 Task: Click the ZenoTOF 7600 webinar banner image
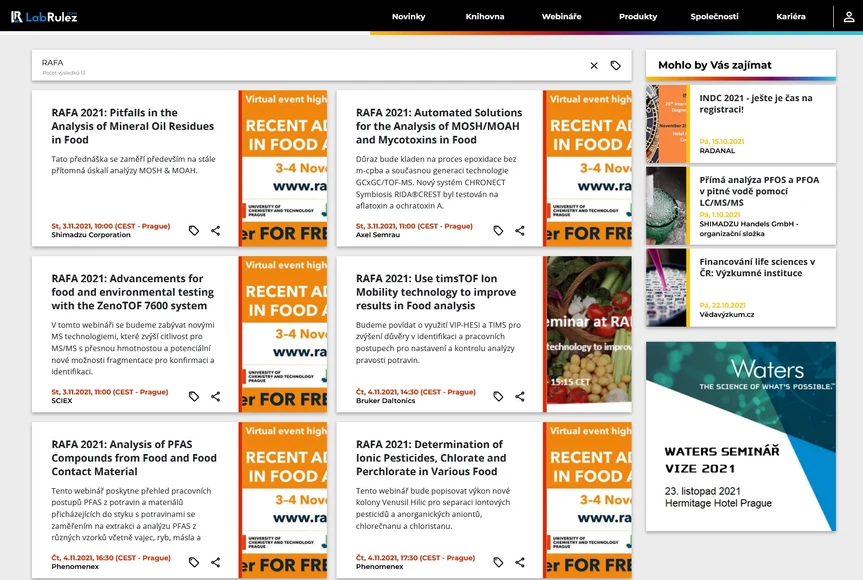pyautogui.click(x=283, y=334)
